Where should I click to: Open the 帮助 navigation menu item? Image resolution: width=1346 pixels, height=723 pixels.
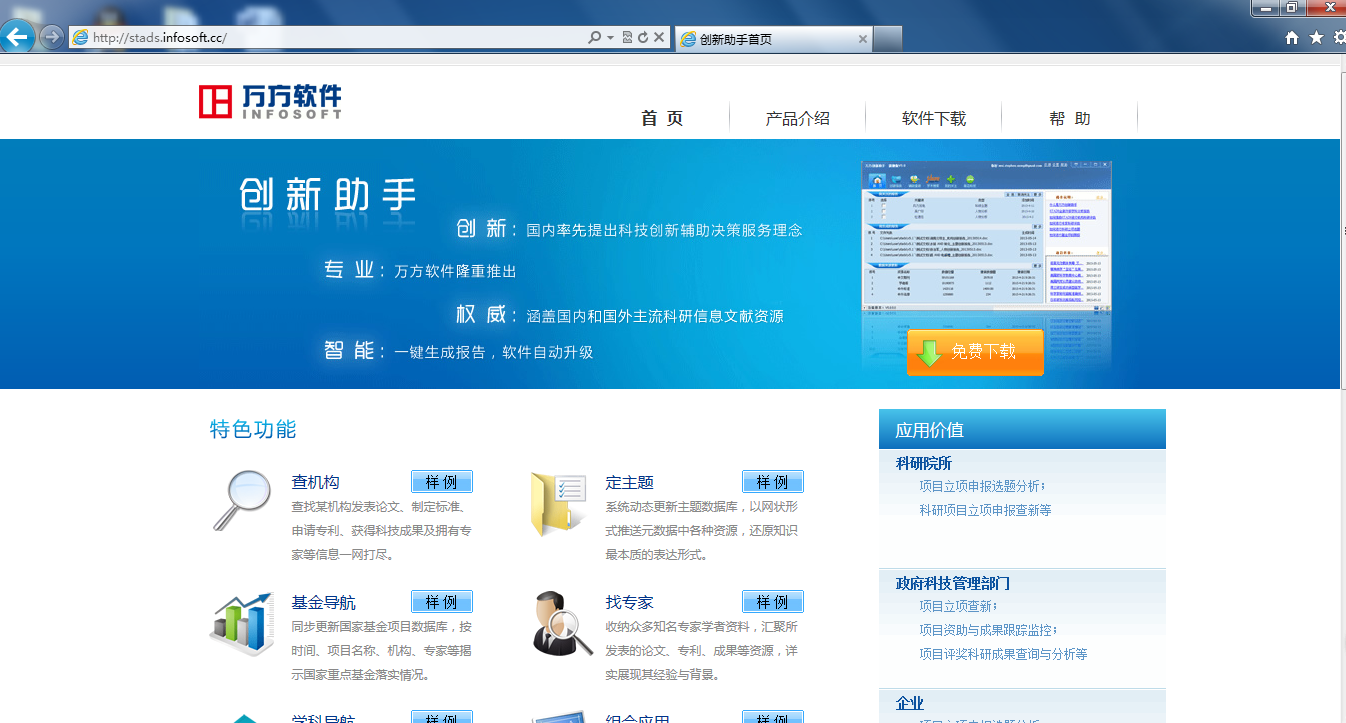click(1070, 118)
